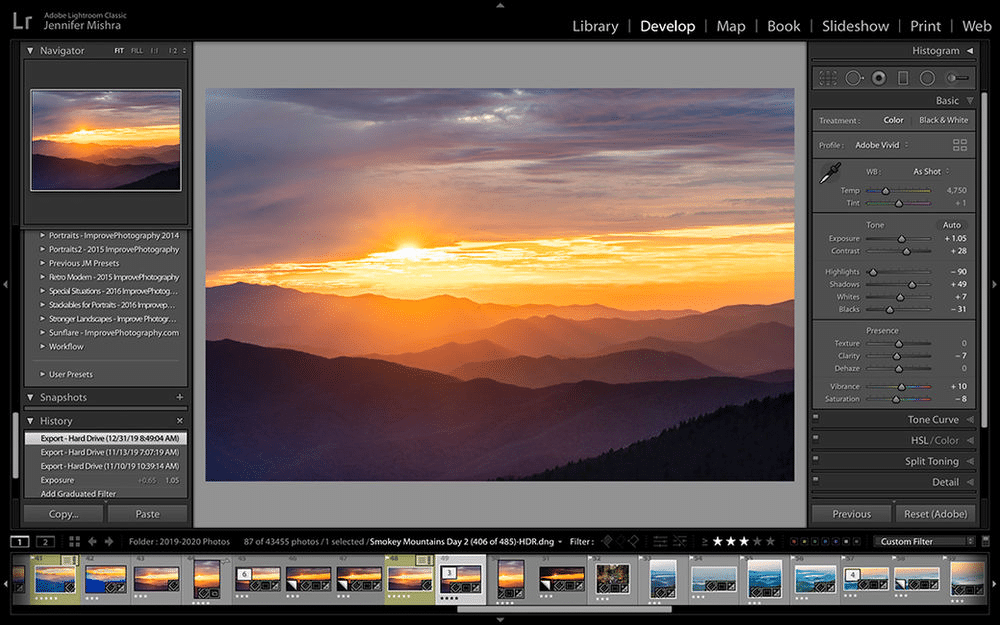Open the profile browser grid icon
The image size is (1000, 625).
(x=960, y=145)
